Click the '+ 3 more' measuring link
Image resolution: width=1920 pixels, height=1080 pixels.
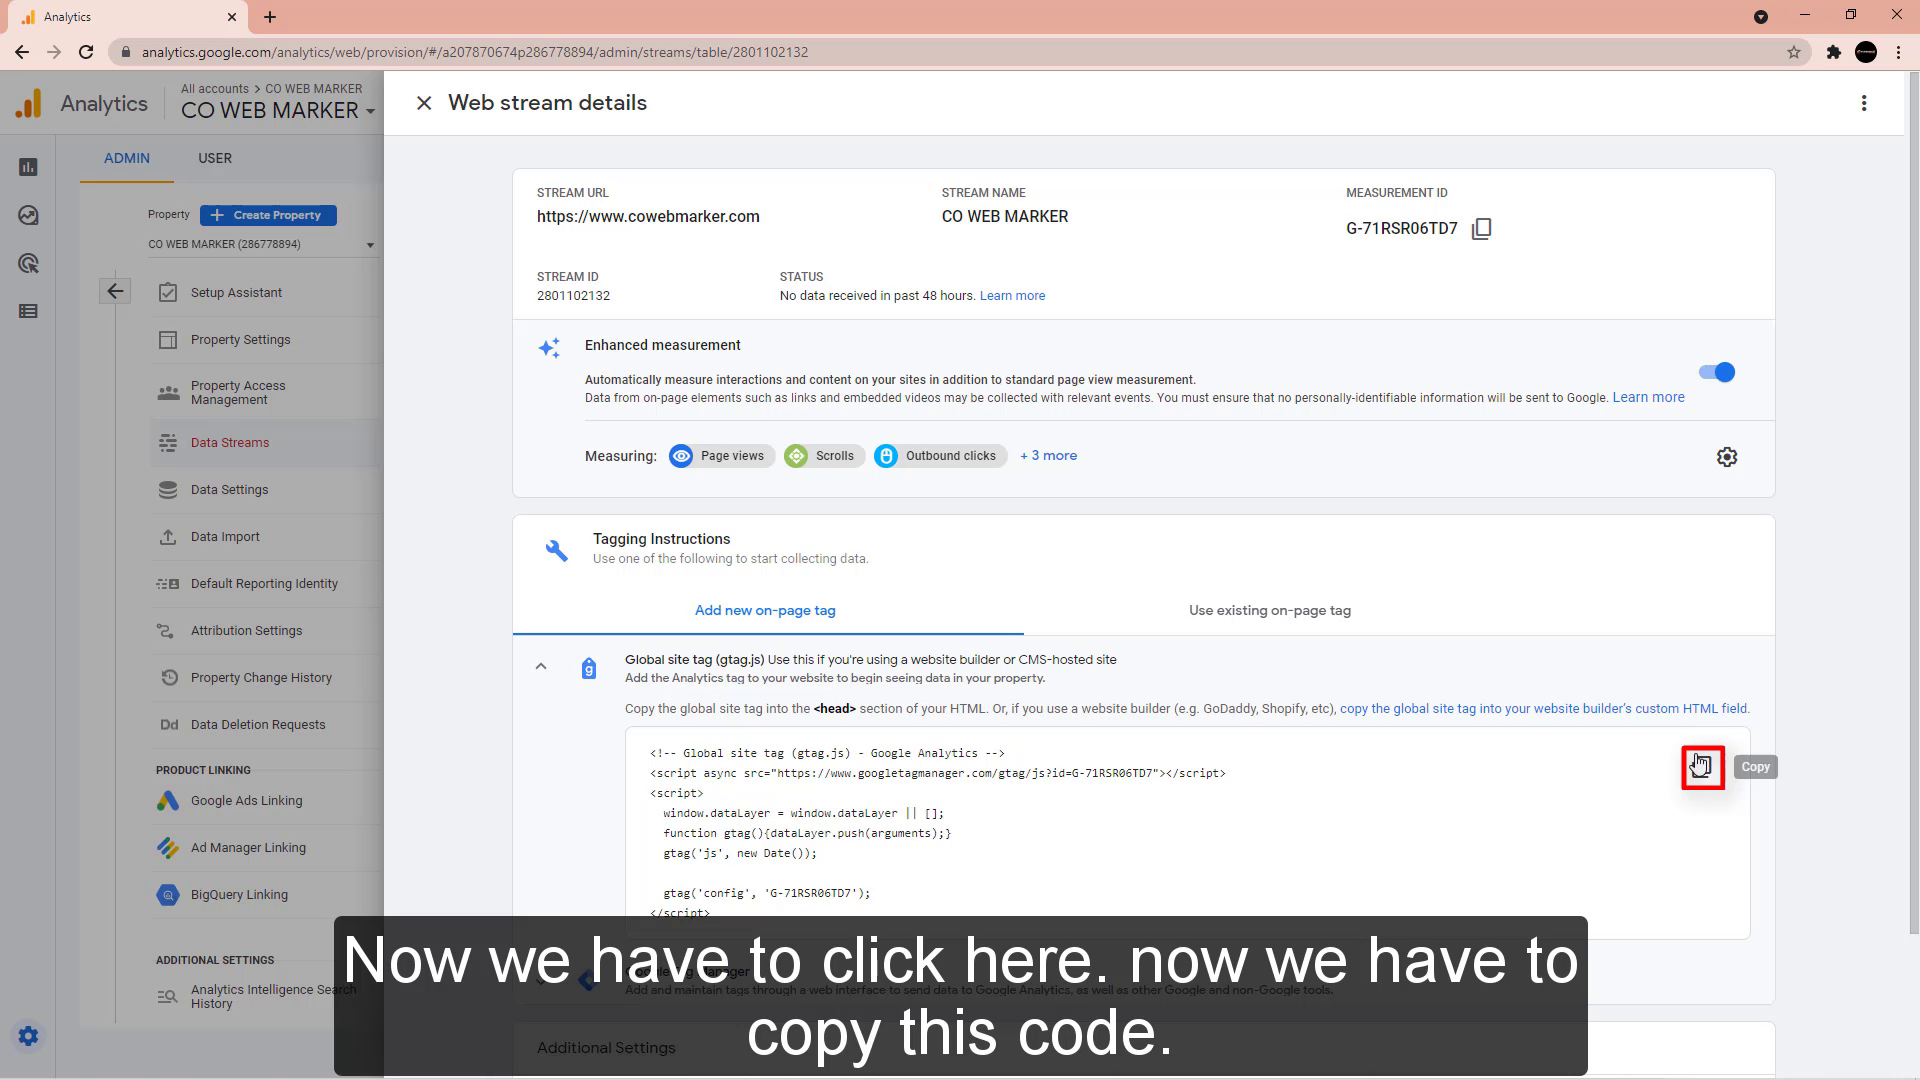tap(1048, 456)
